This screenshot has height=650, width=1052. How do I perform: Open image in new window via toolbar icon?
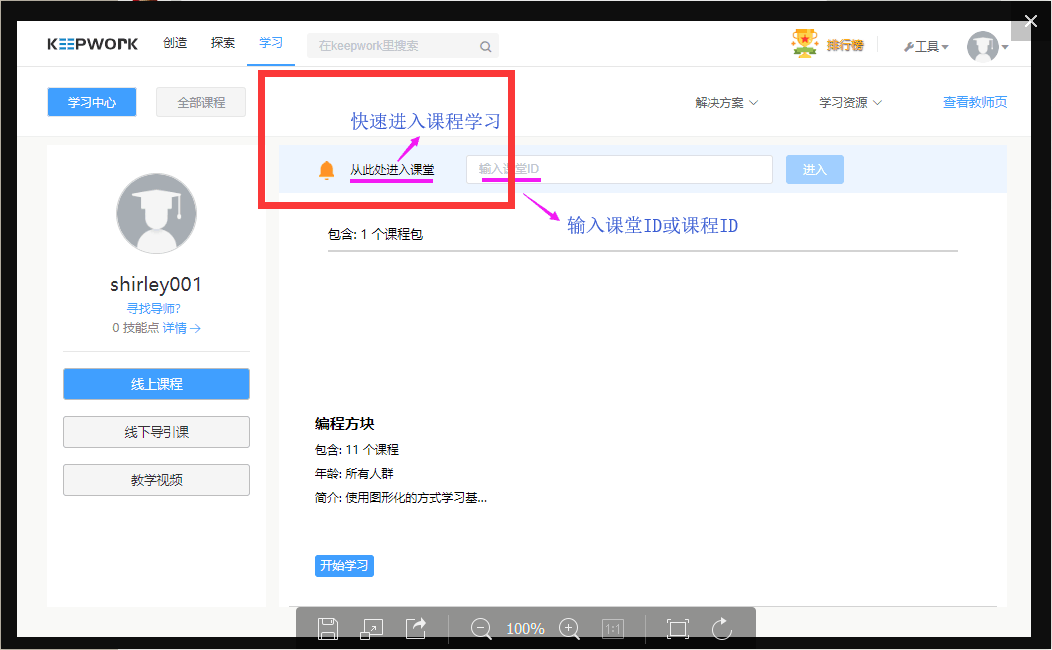371,628
